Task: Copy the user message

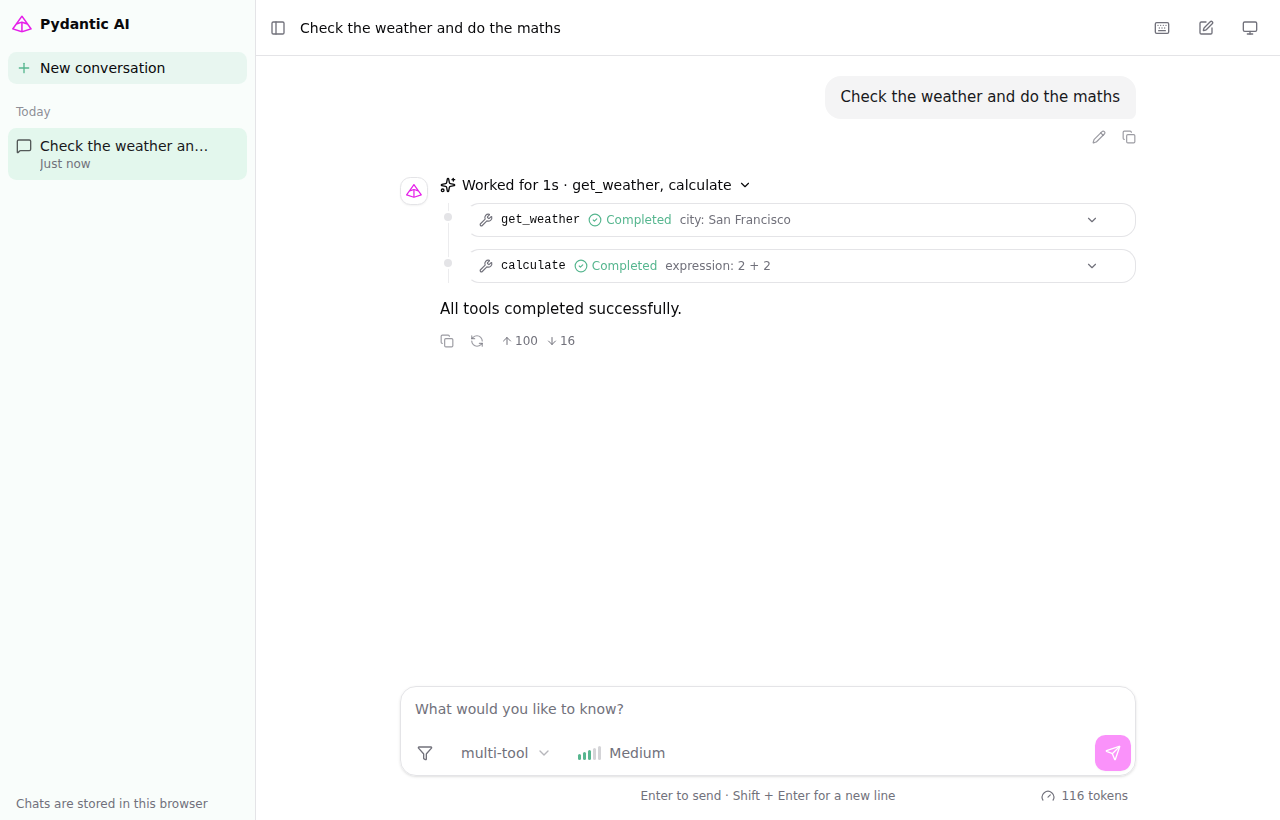Action: pos(1129,137)
